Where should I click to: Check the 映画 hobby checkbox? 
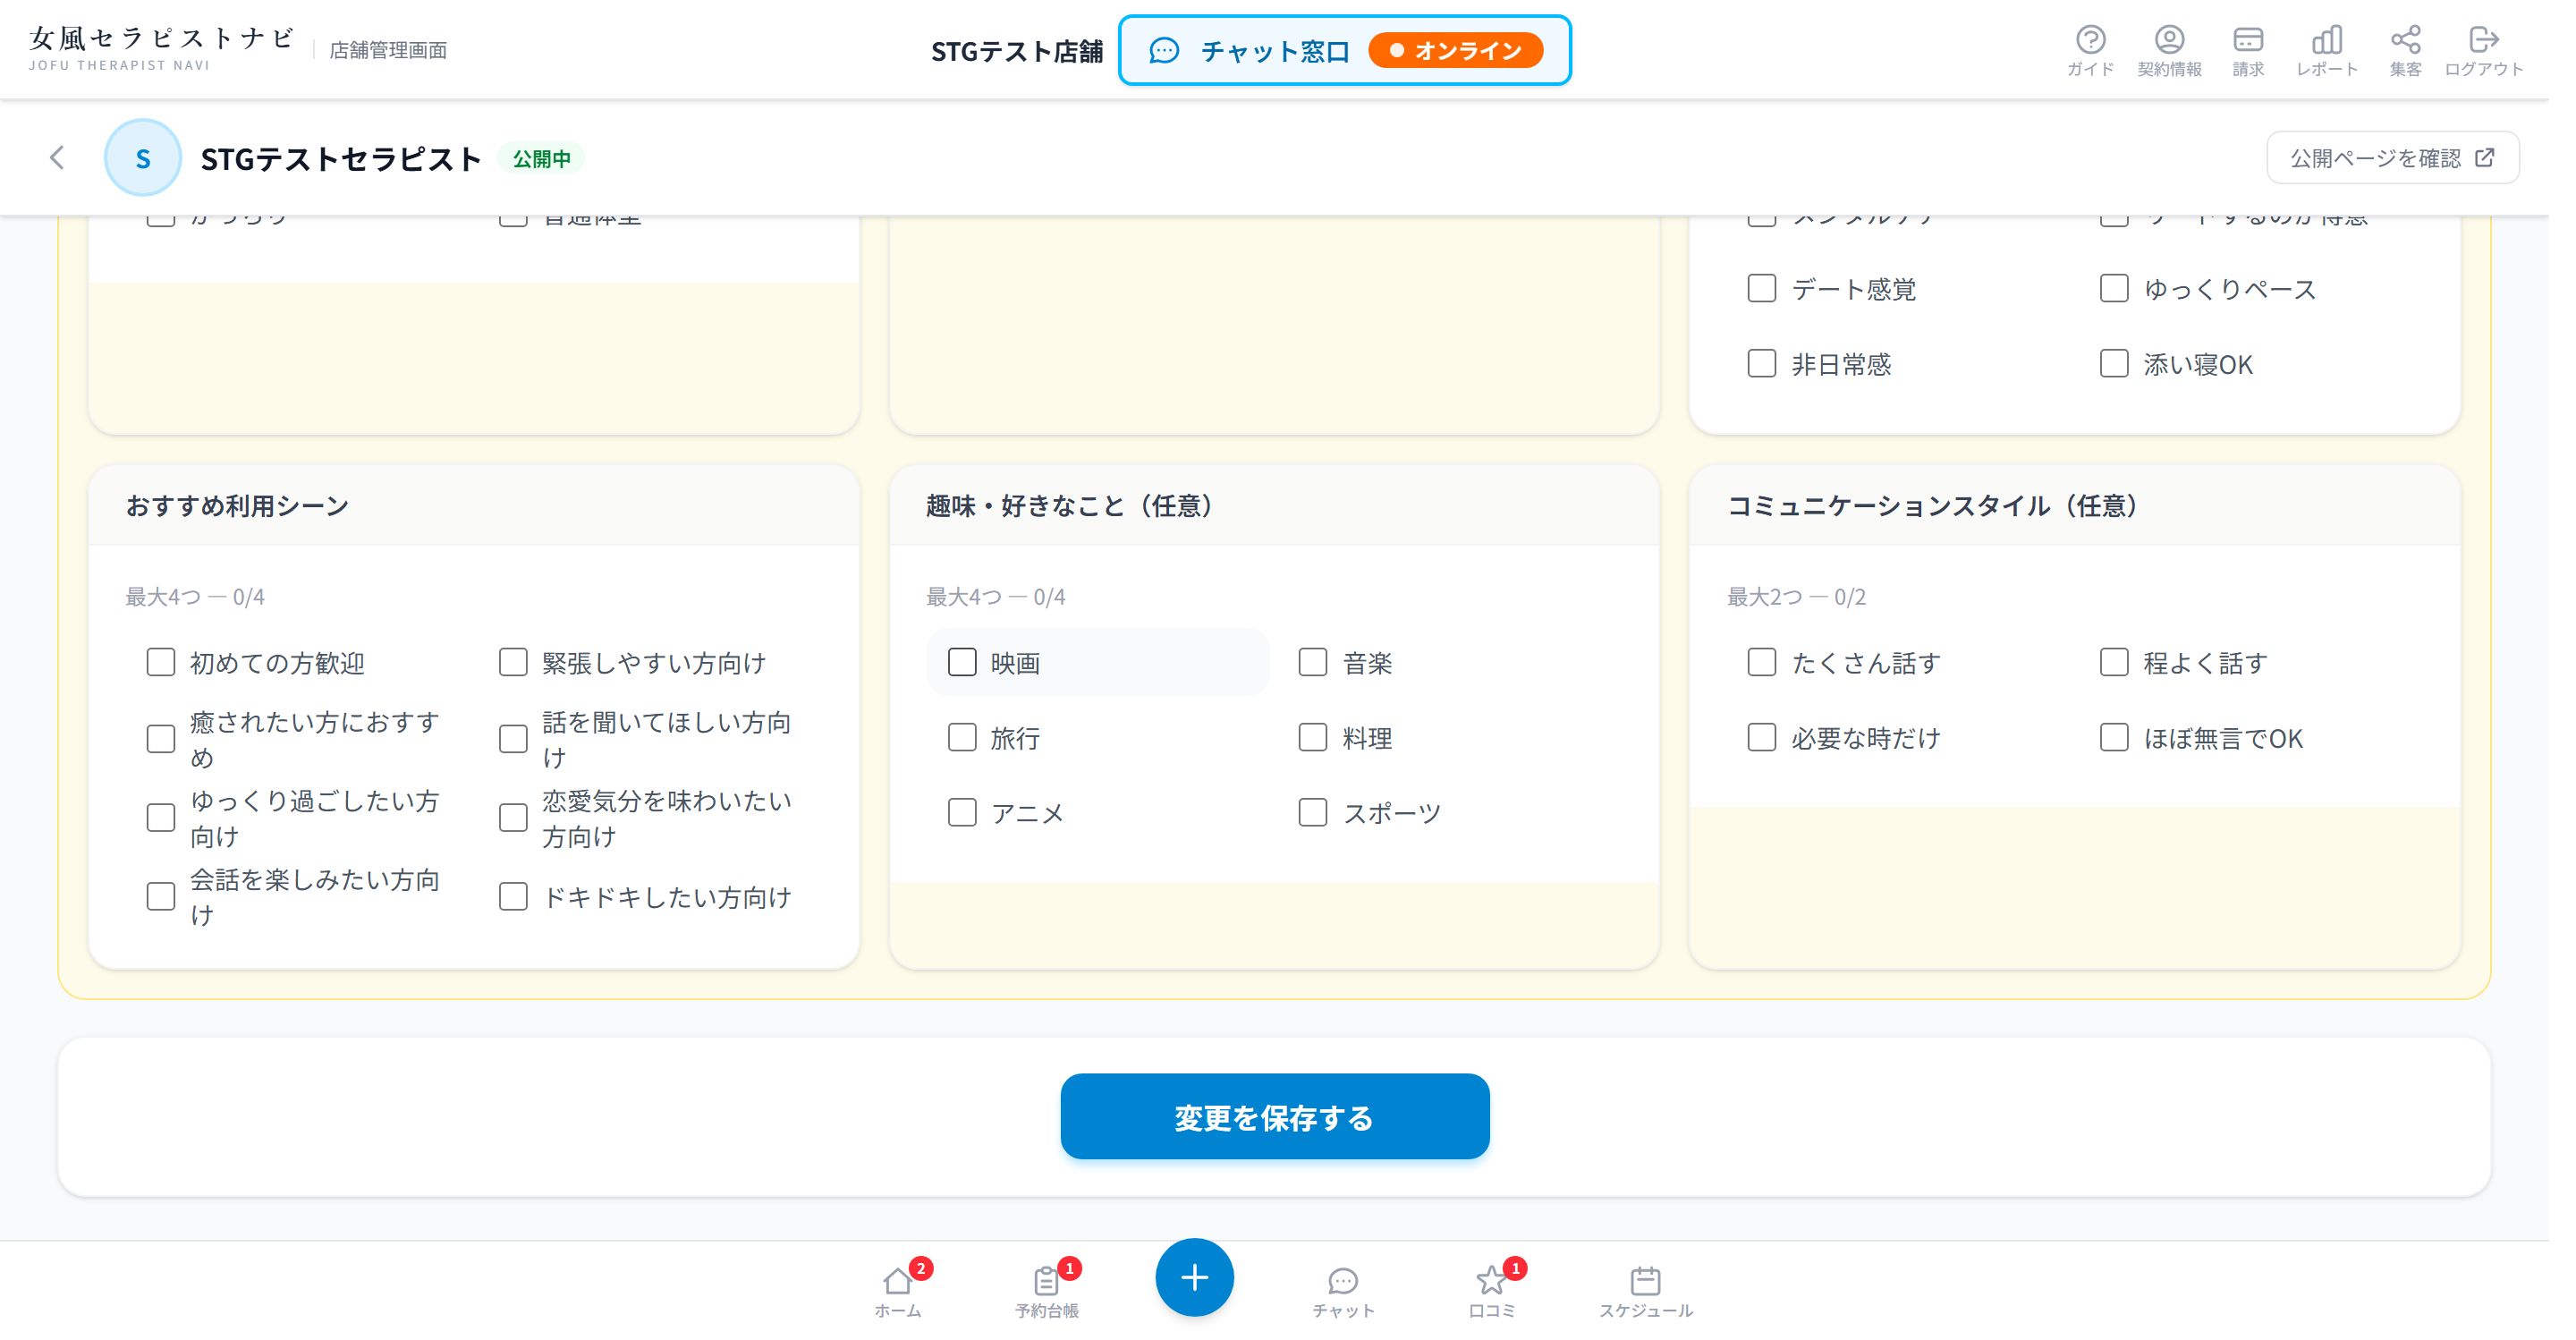(x=972, y=669)
